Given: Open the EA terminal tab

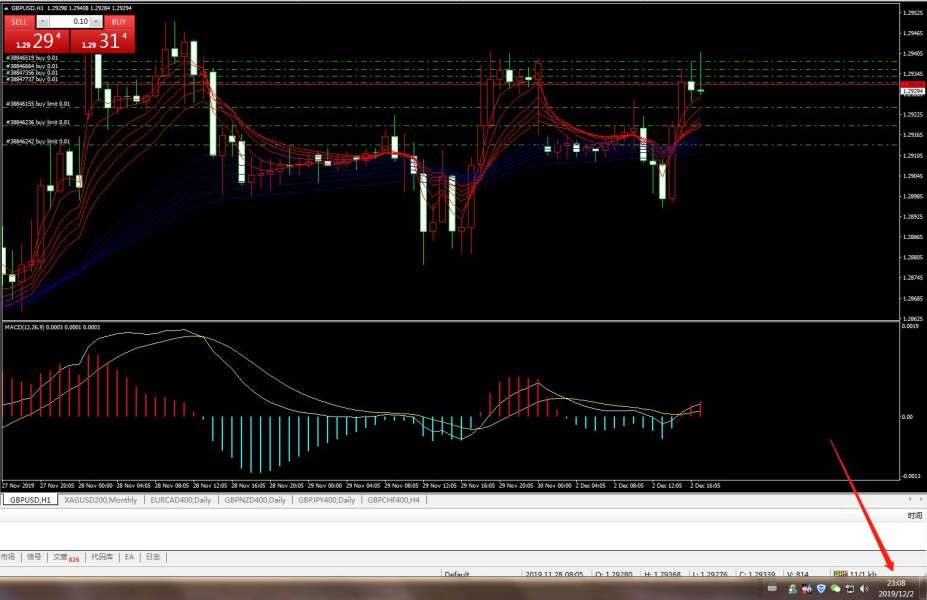Looking at the screenshot, I should click(x=129, y=557).
